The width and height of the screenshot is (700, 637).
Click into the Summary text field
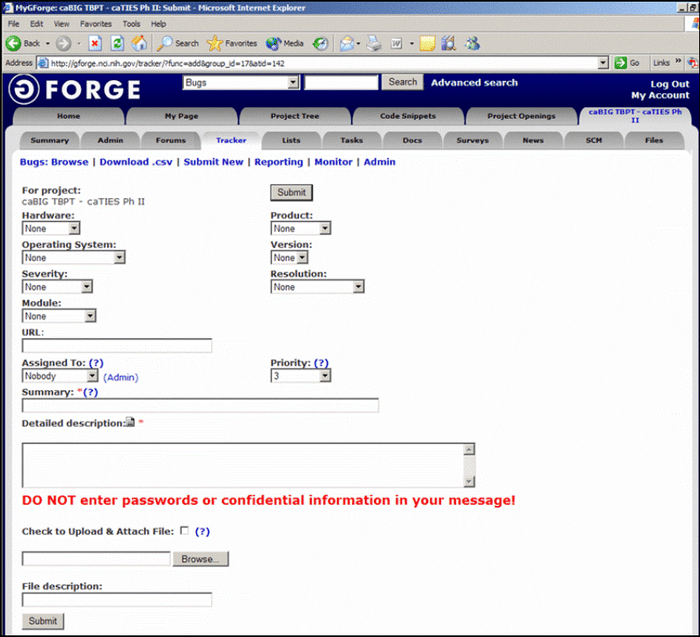click(x=200, y=406)
